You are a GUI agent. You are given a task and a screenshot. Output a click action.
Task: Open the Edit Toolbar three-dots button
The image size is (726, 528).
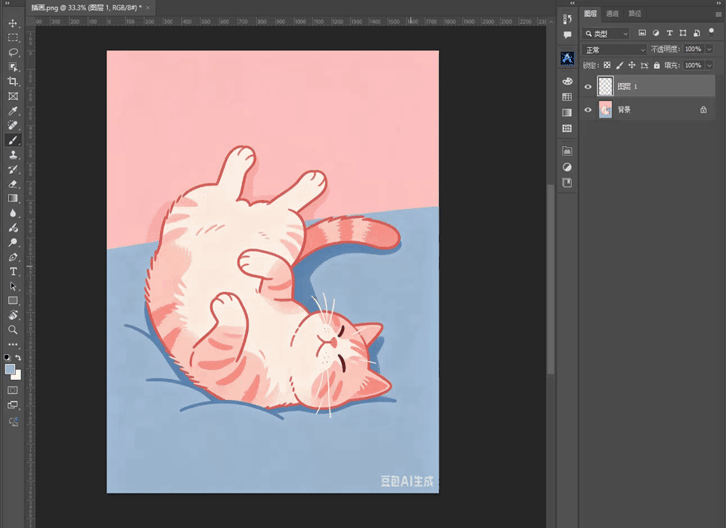coord(13,344)
